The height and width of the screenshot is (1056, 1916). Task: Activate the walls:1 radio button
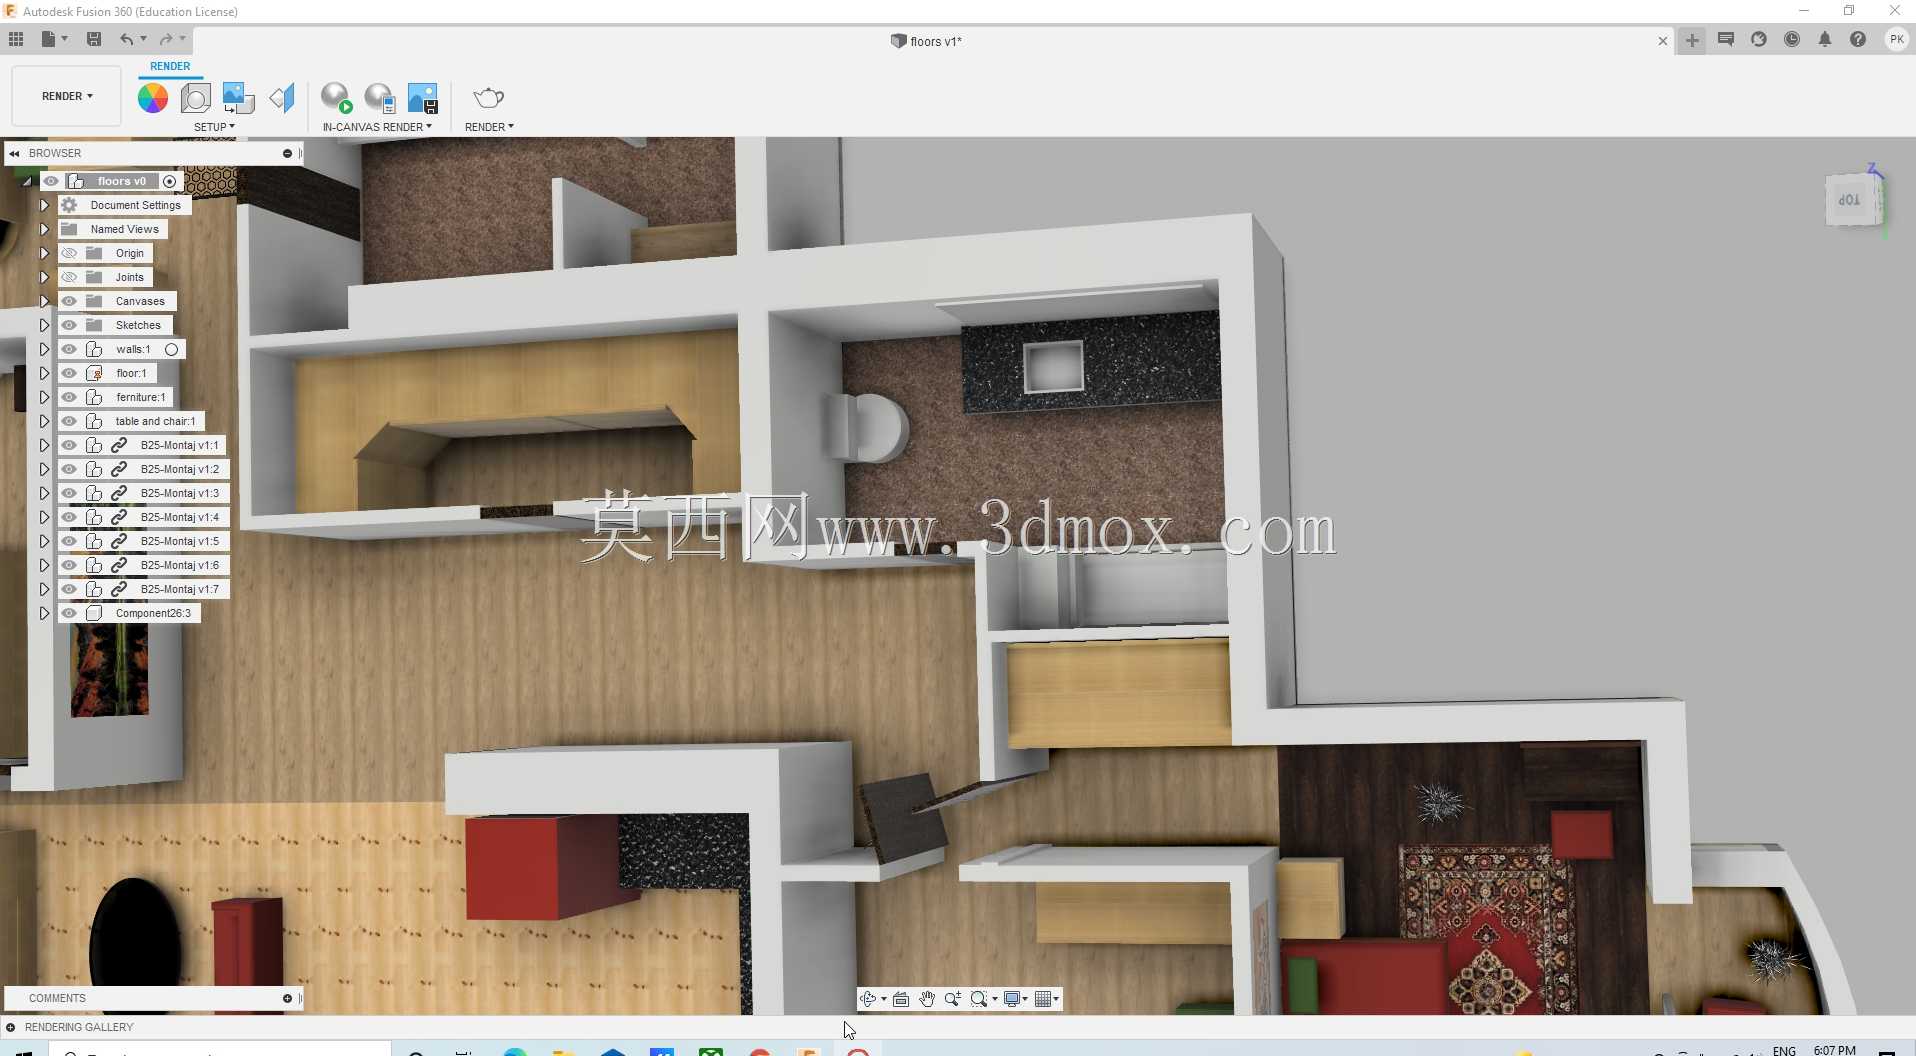(x=172, y=349)
